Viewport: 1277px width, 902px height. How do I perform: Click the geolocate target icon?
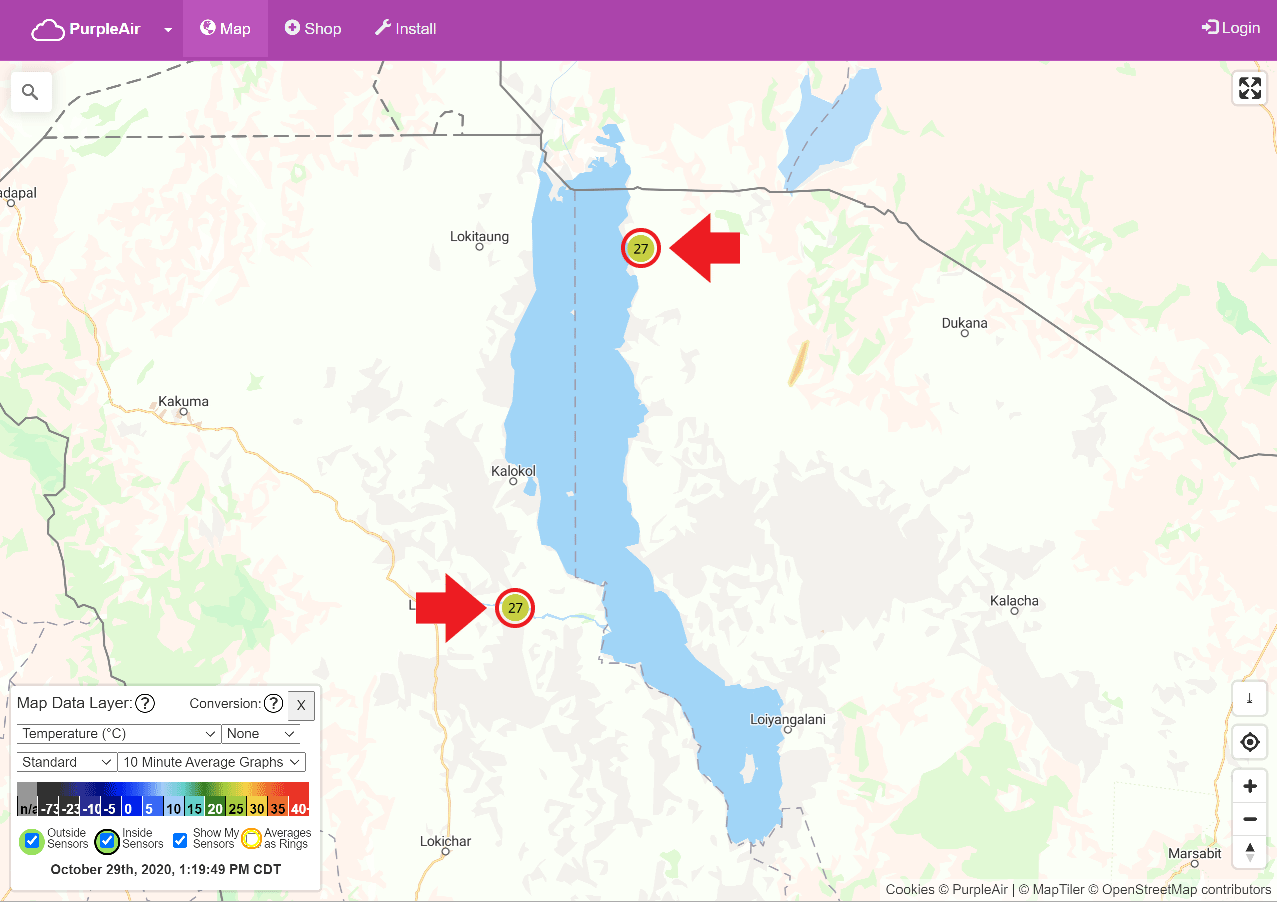click(x=1249, y=743)
